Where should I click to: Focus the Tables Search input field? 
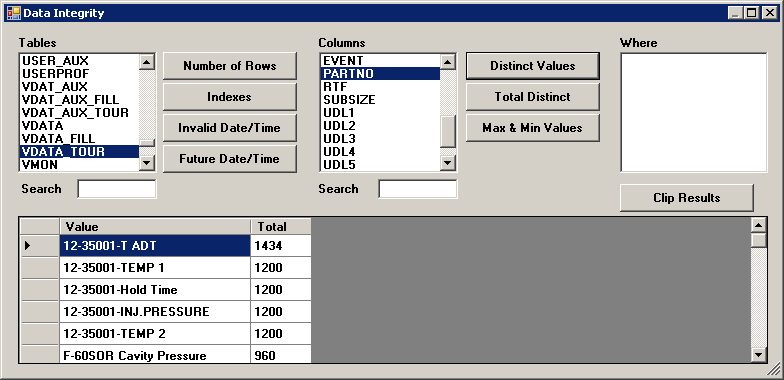[116, 189]
